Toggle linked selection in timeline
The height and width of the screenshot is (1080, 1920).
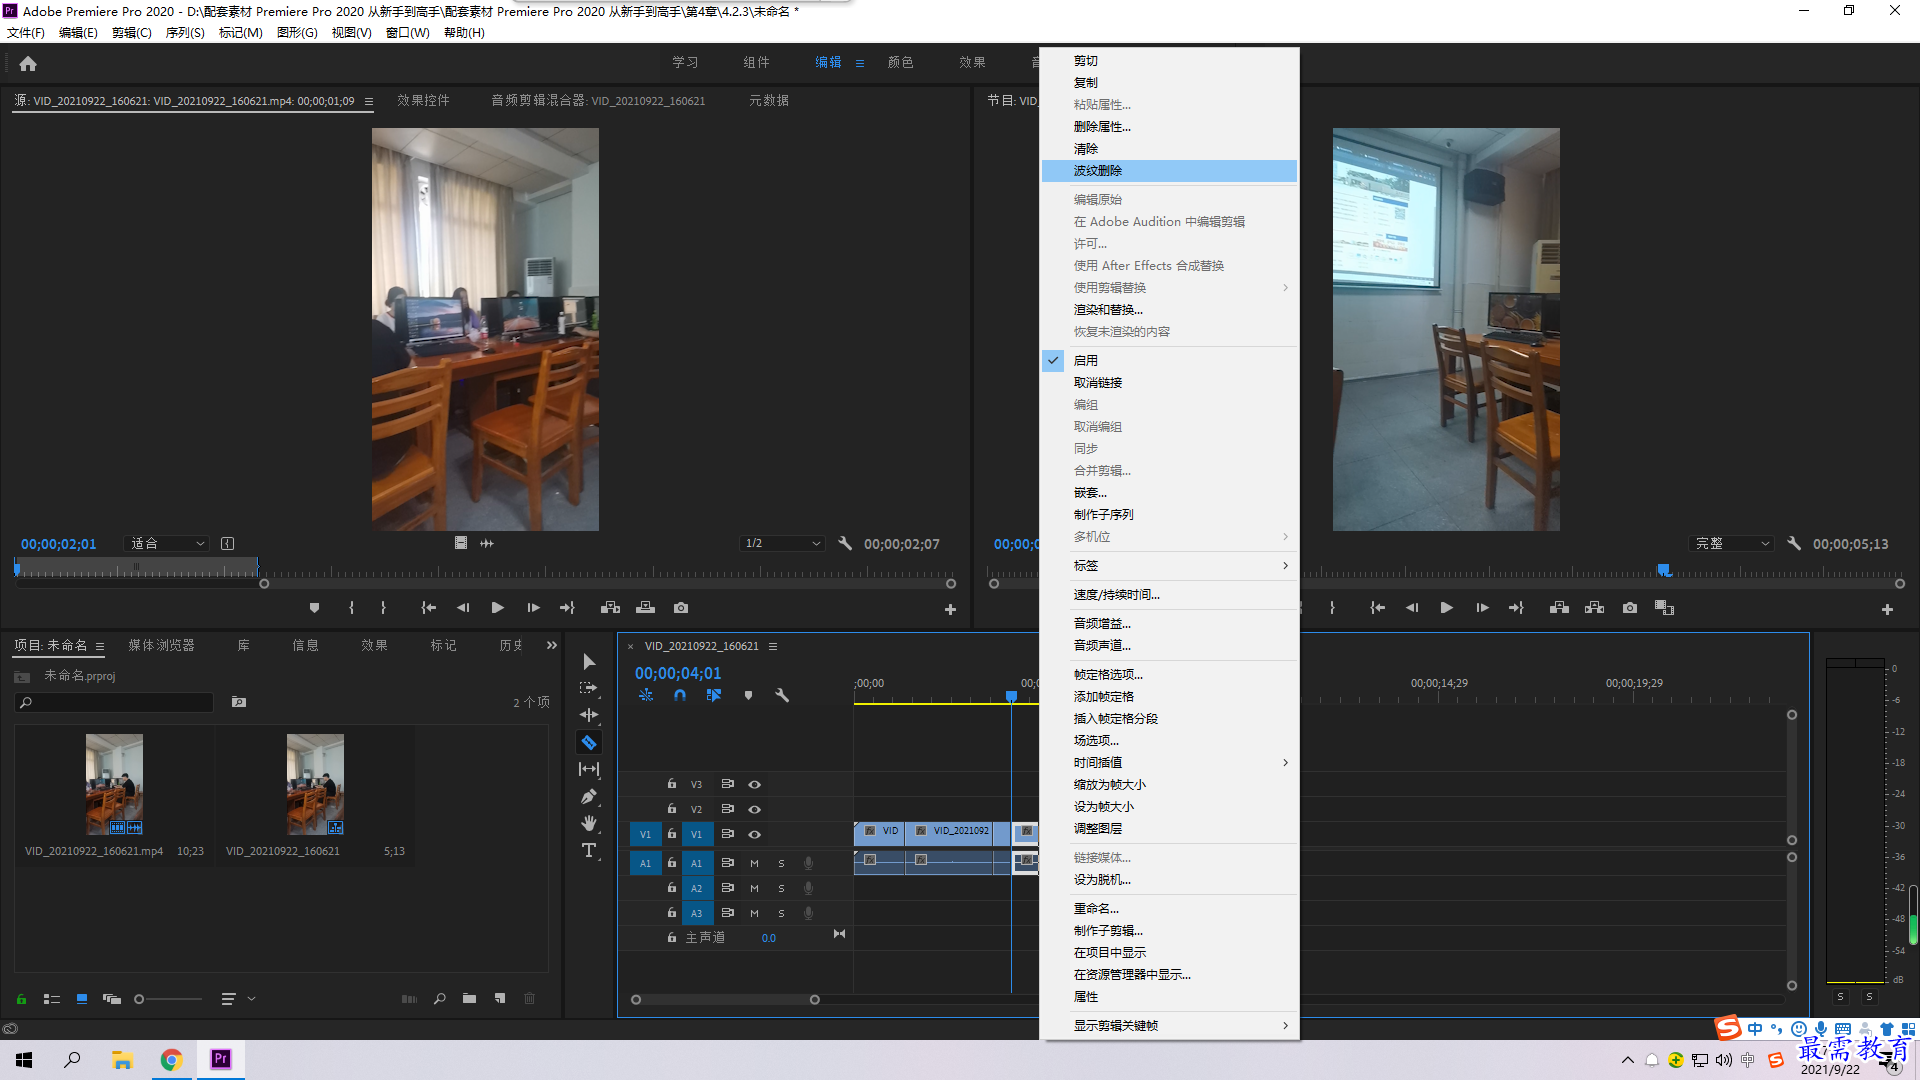[x=714, y=695]
